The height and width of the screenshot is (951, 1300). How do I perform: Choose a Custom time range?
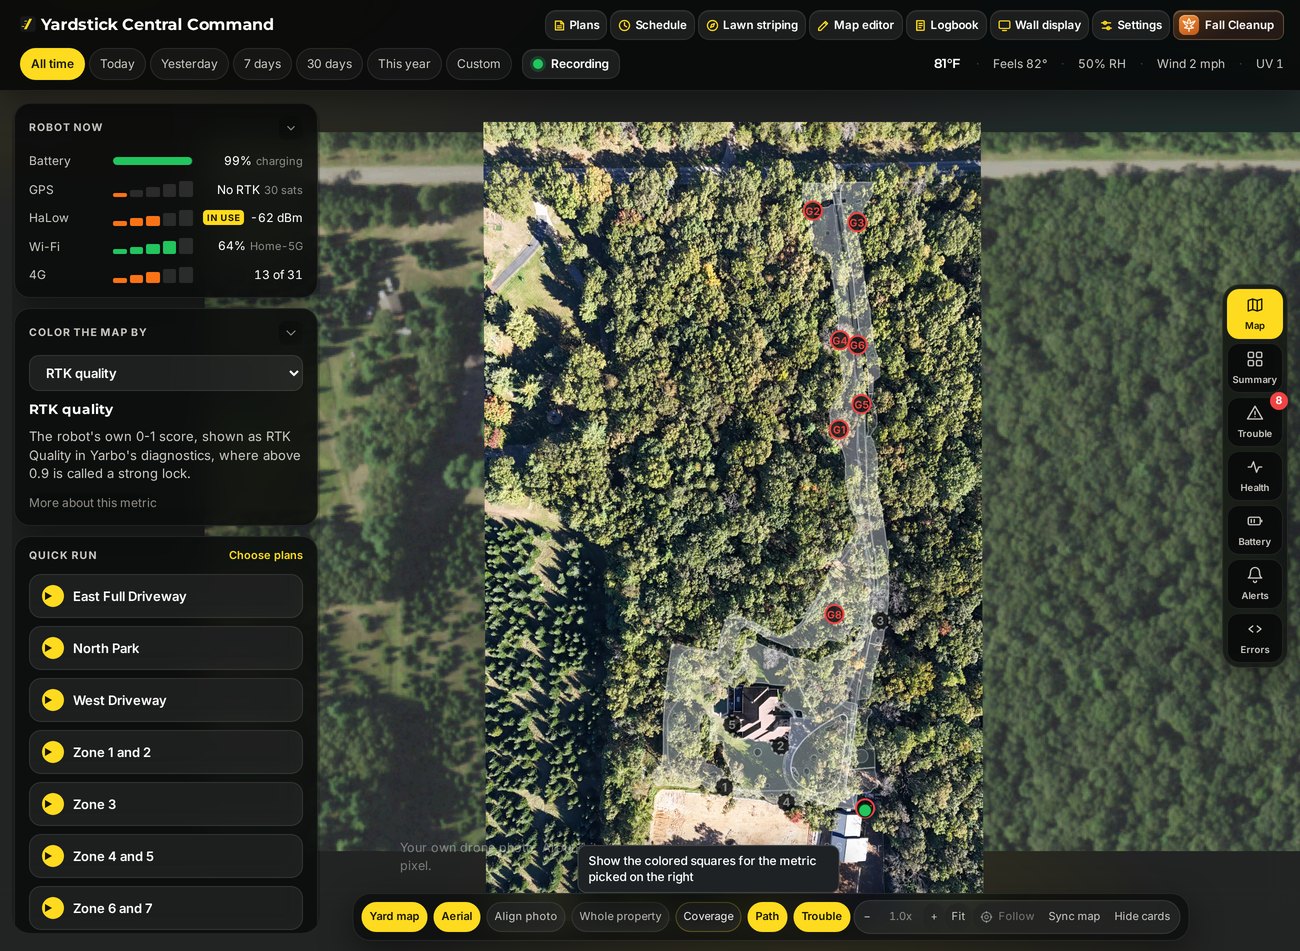pos(478,64)
